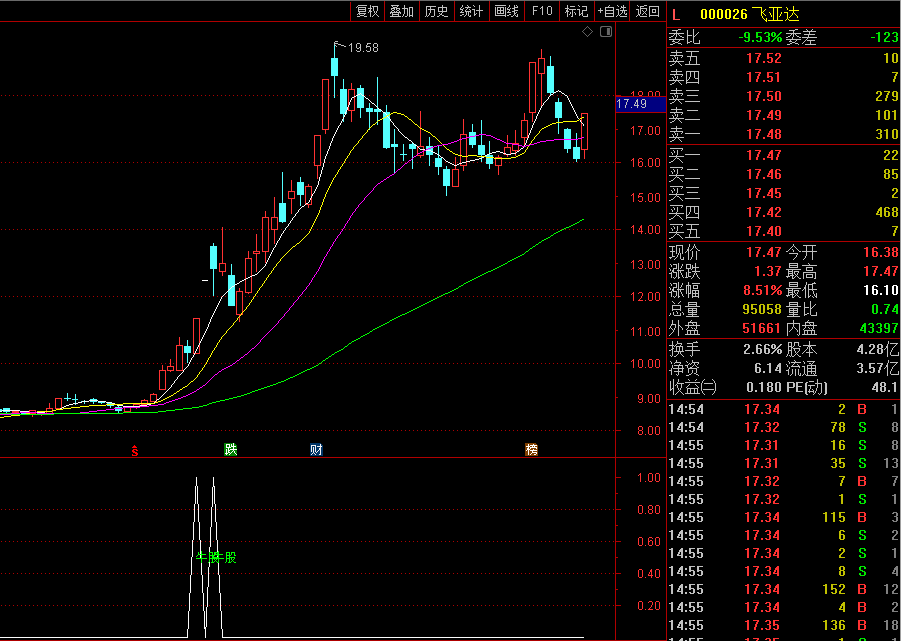
Task: Click the red S marker under chart
Action: [x=135, y=450]
